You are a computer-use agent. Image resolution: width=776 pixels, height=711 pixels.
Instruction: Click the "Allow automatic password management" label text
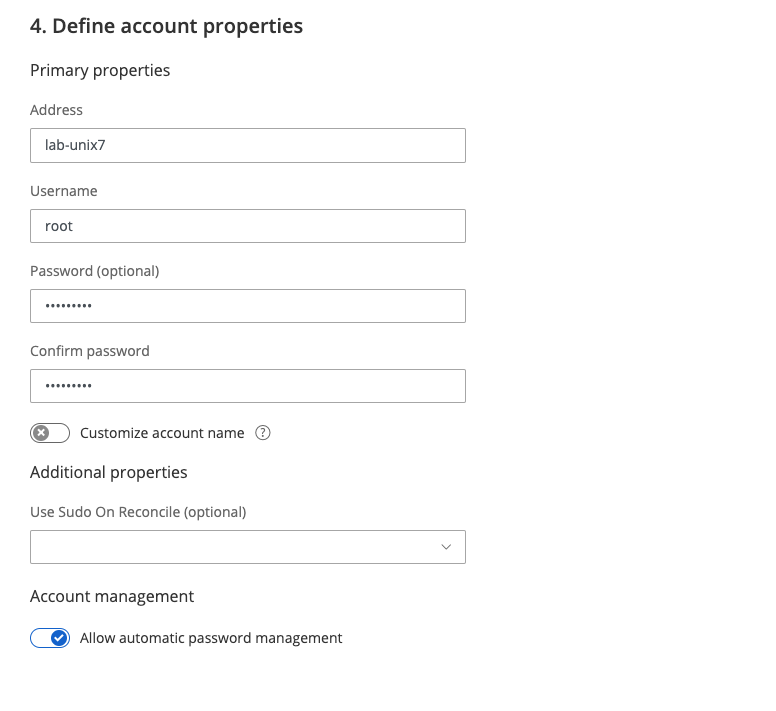tap(211, 638)
